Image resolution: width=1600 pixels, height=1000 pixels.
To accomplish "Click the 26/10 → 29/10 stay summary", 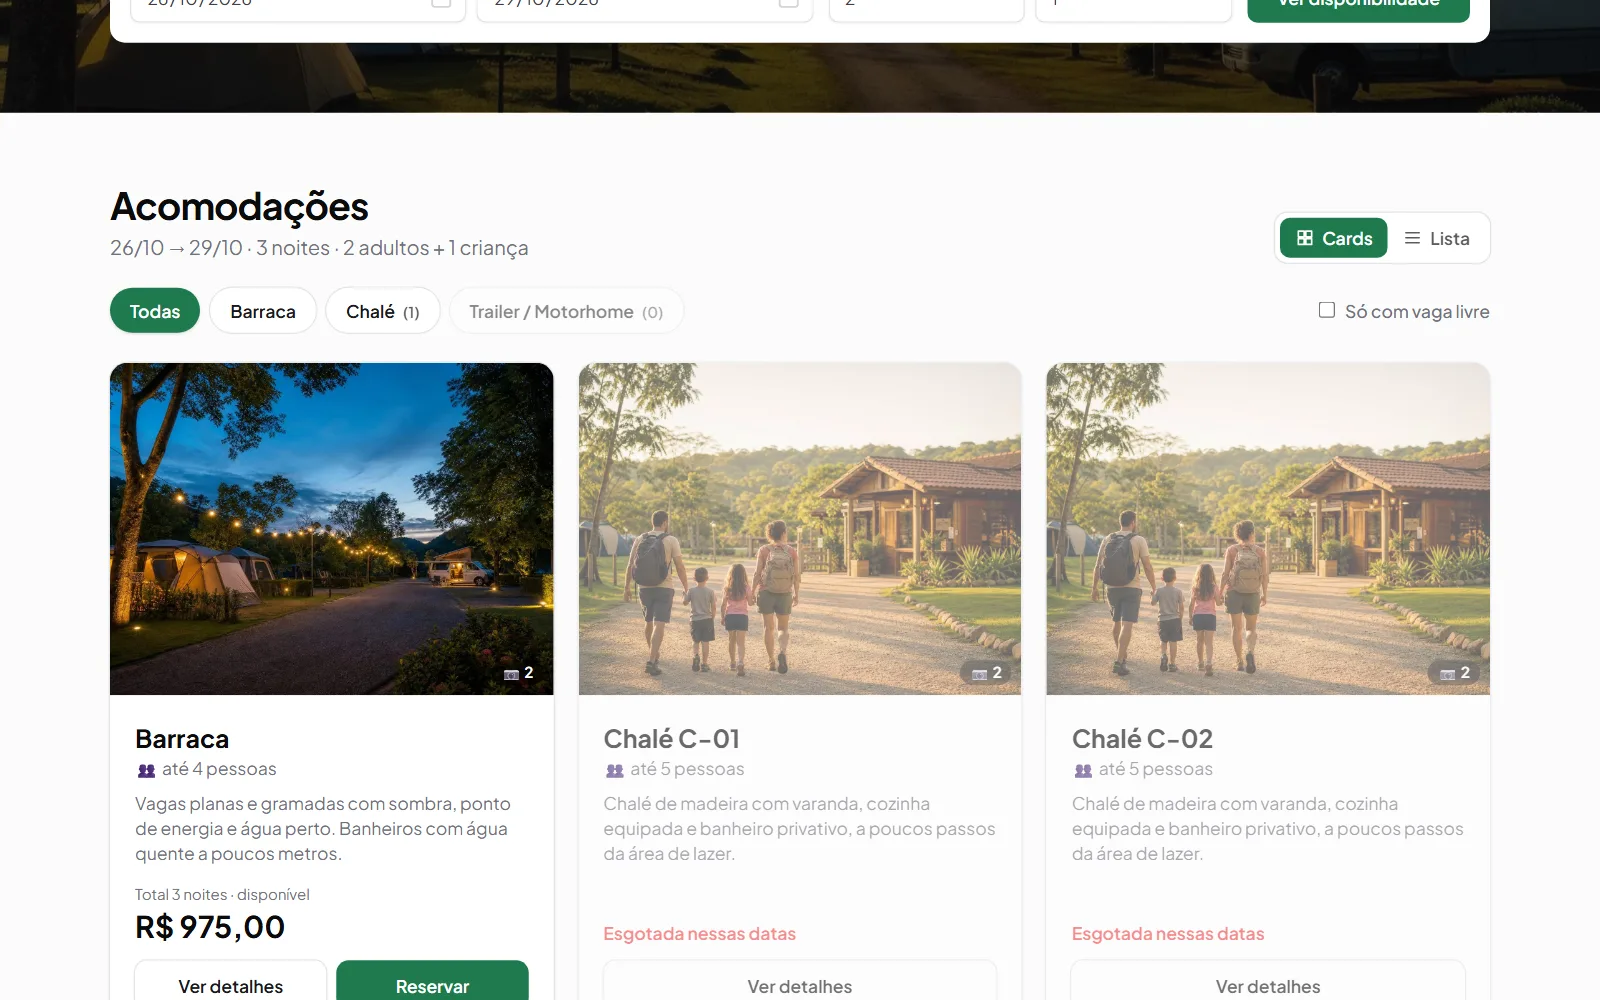I will tap(319, 248).
